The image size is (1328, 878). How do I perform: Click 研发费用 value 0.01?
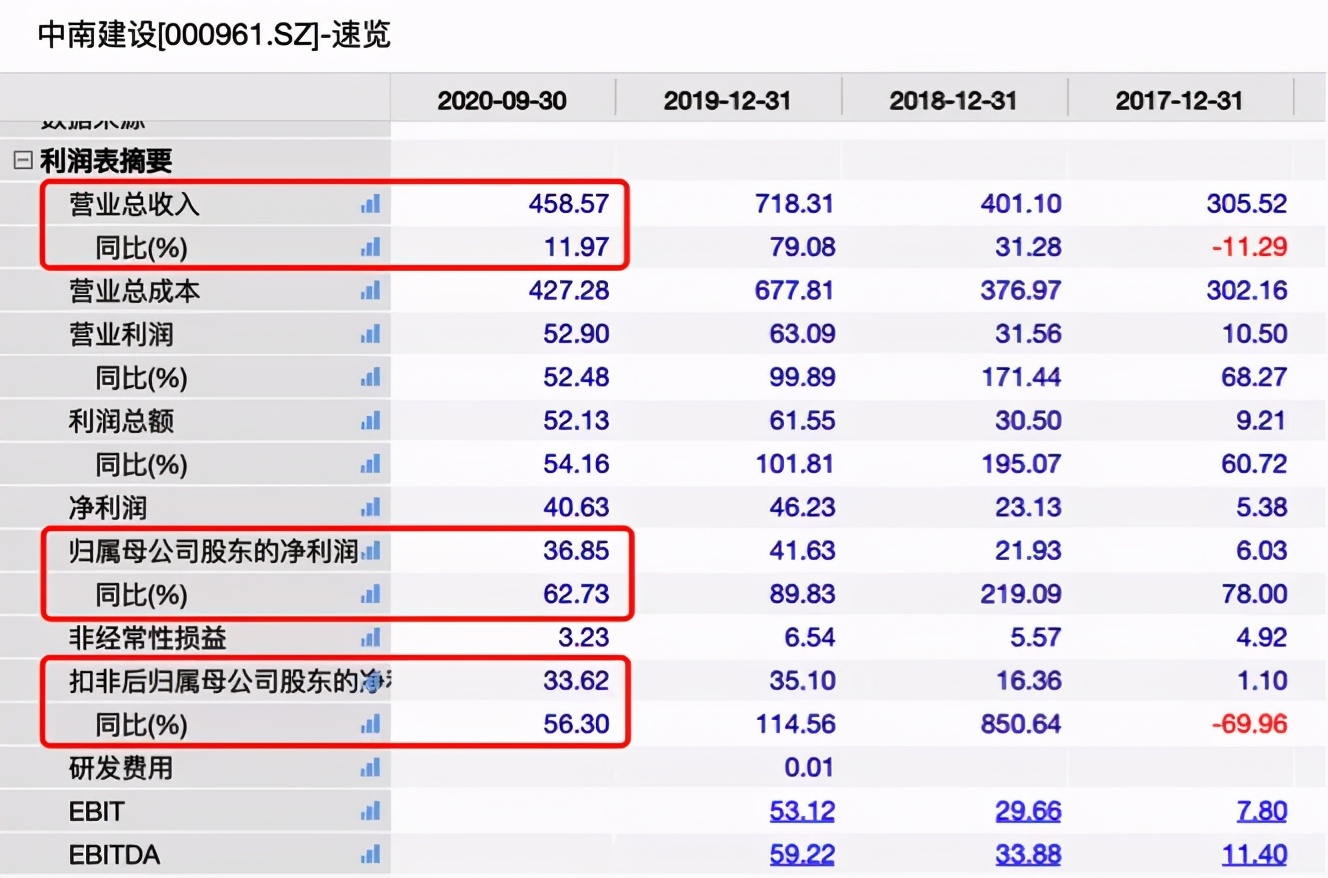coord(809,768)
